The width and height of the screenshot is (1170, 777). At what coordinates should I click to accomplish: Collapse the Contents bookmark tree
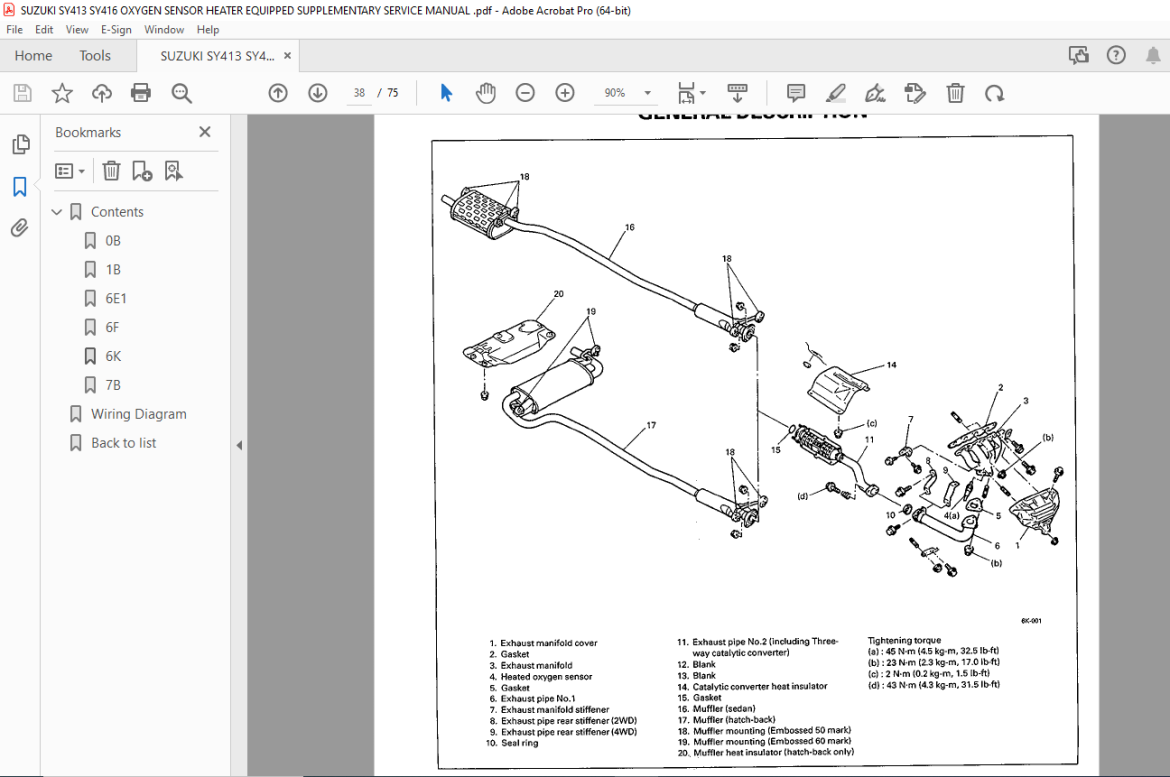pyautogui.click(x=57, y=212)
